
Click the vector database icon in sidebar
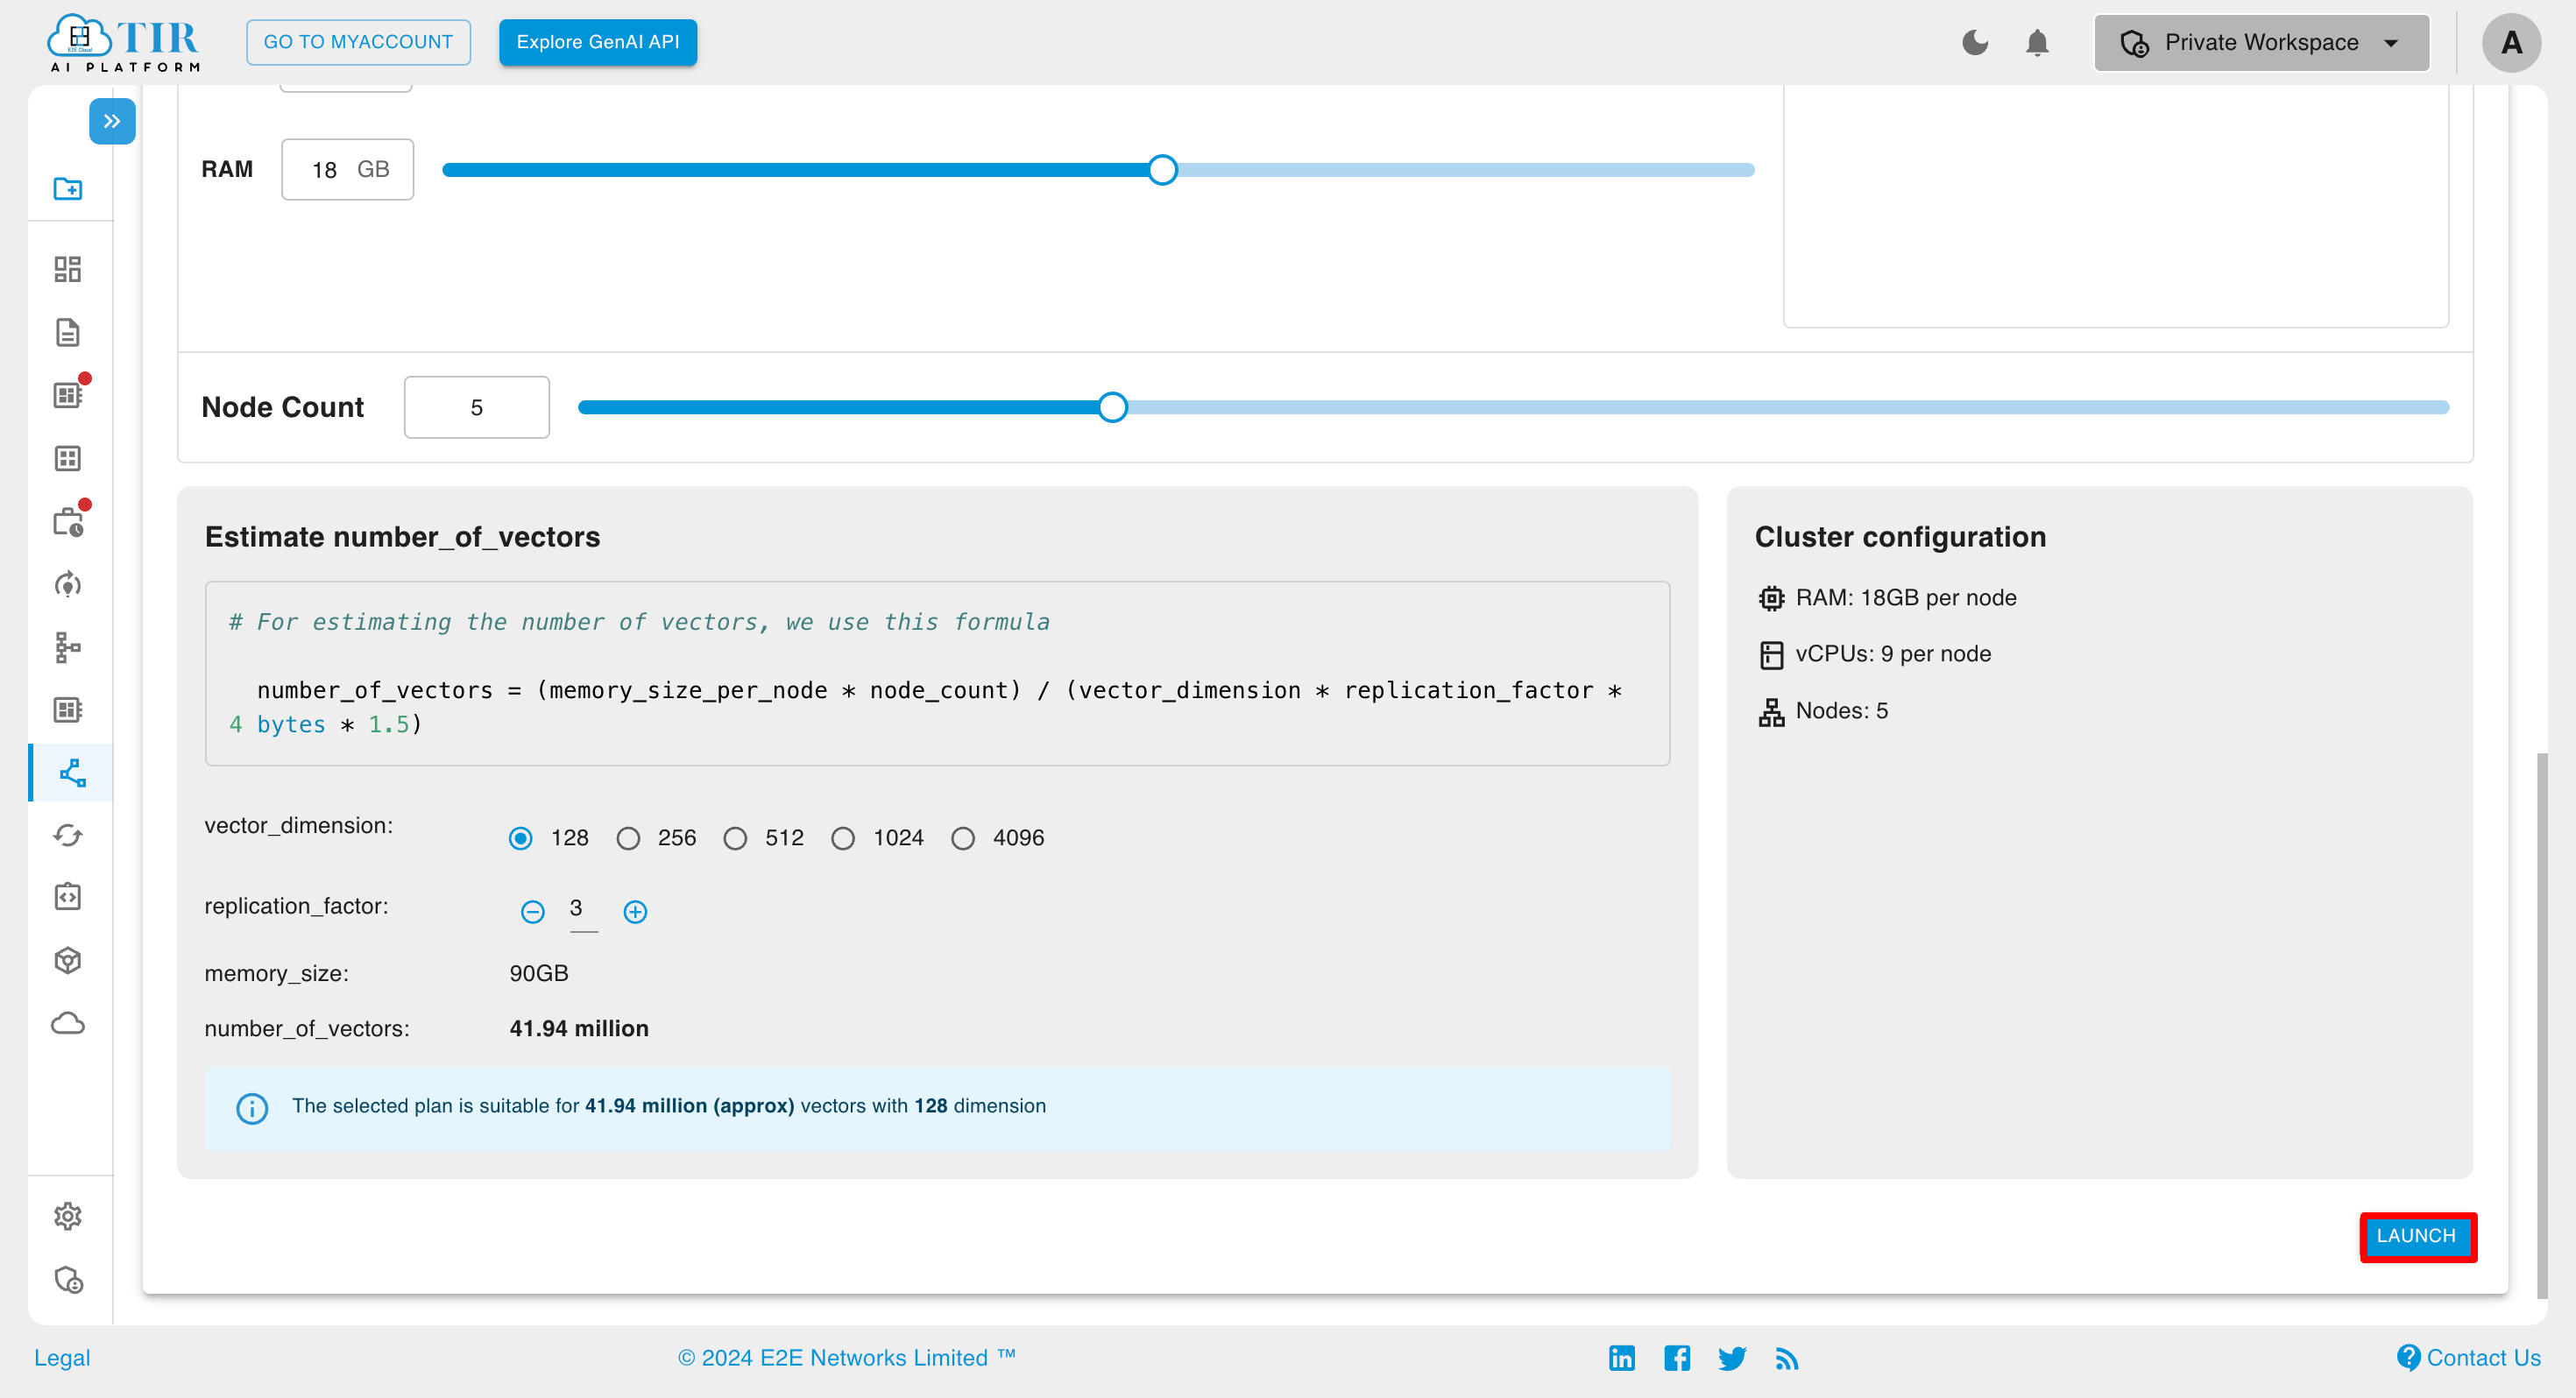pos(69,772)
